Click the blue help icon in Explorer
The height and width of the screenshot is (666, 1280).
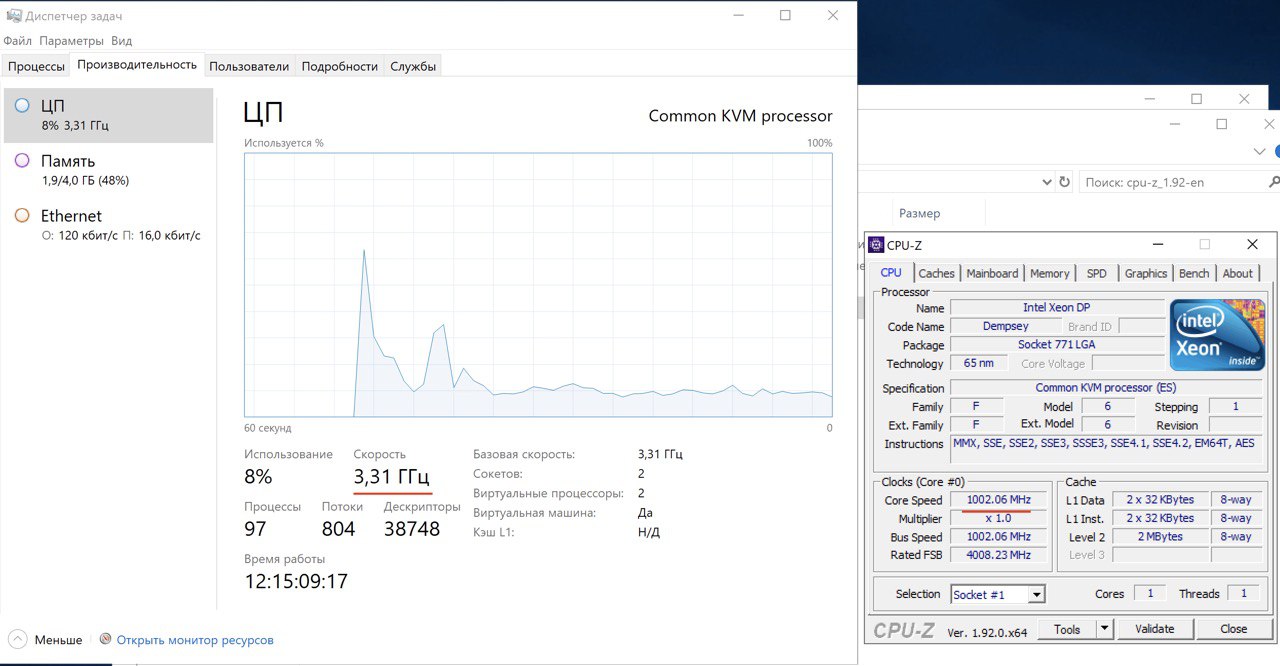coord(1276,151)
